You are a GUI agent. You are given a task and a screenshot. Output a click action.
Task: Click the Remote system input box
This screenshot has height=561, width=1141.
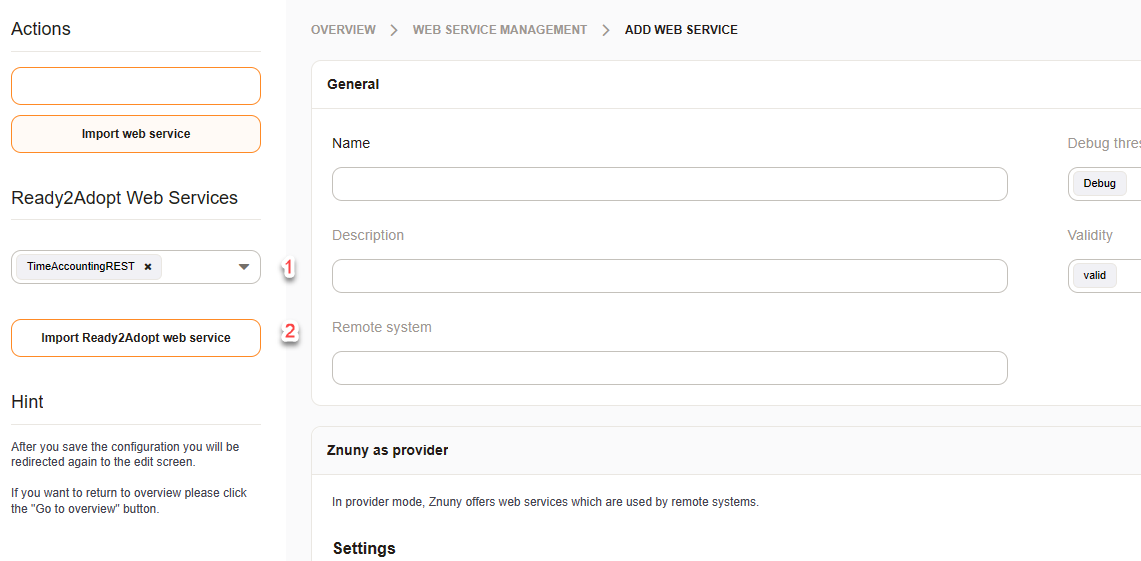(x=669, y=368)
